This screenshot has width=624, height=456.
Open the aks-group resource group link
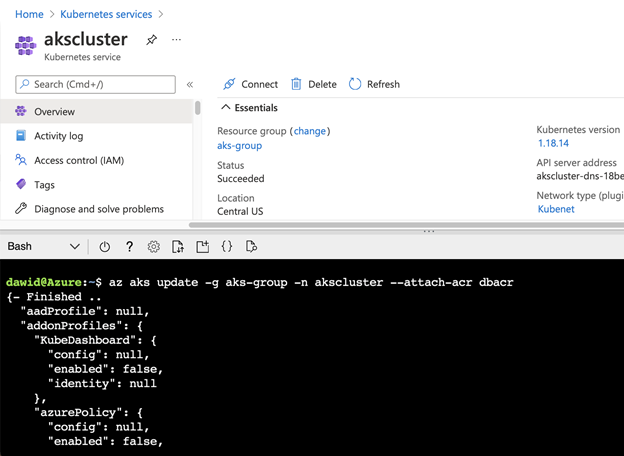pyautogui.click(x=240, y=146)
